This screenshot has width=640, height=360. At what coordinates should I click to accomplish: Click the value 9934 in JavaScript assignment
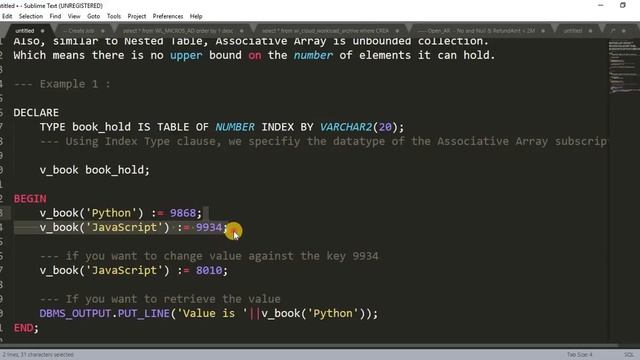pyautogui.click(x=209, y=227)
